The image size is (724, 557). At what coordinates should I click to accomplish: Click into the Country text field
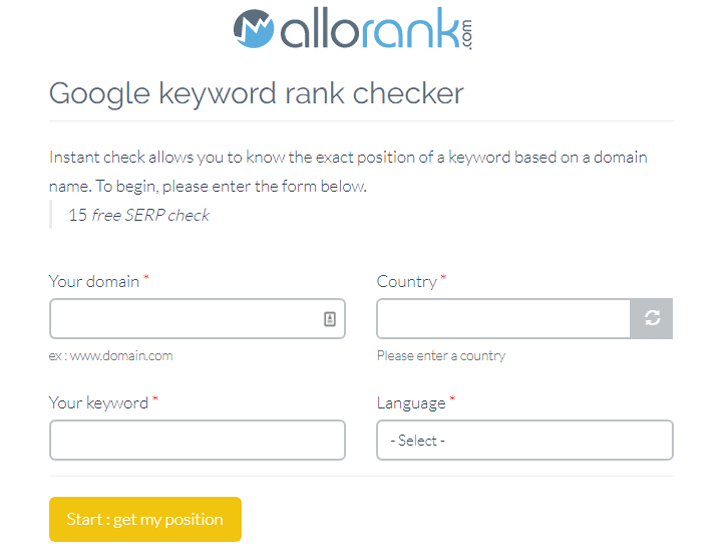pos(503,319)
